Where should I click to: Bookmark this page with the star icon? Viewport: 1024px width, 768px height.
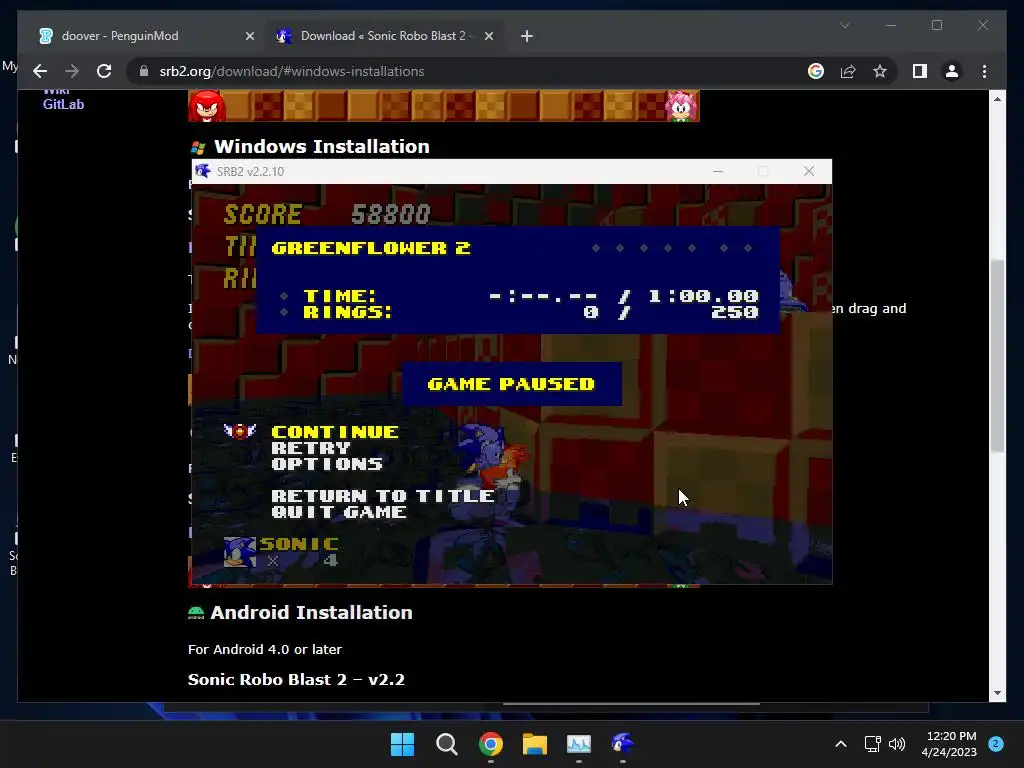click(x=880, y=71)
